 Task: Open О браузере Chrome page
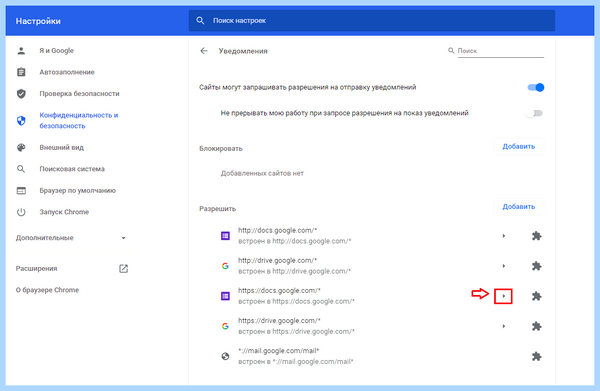(x=47, y=290)
